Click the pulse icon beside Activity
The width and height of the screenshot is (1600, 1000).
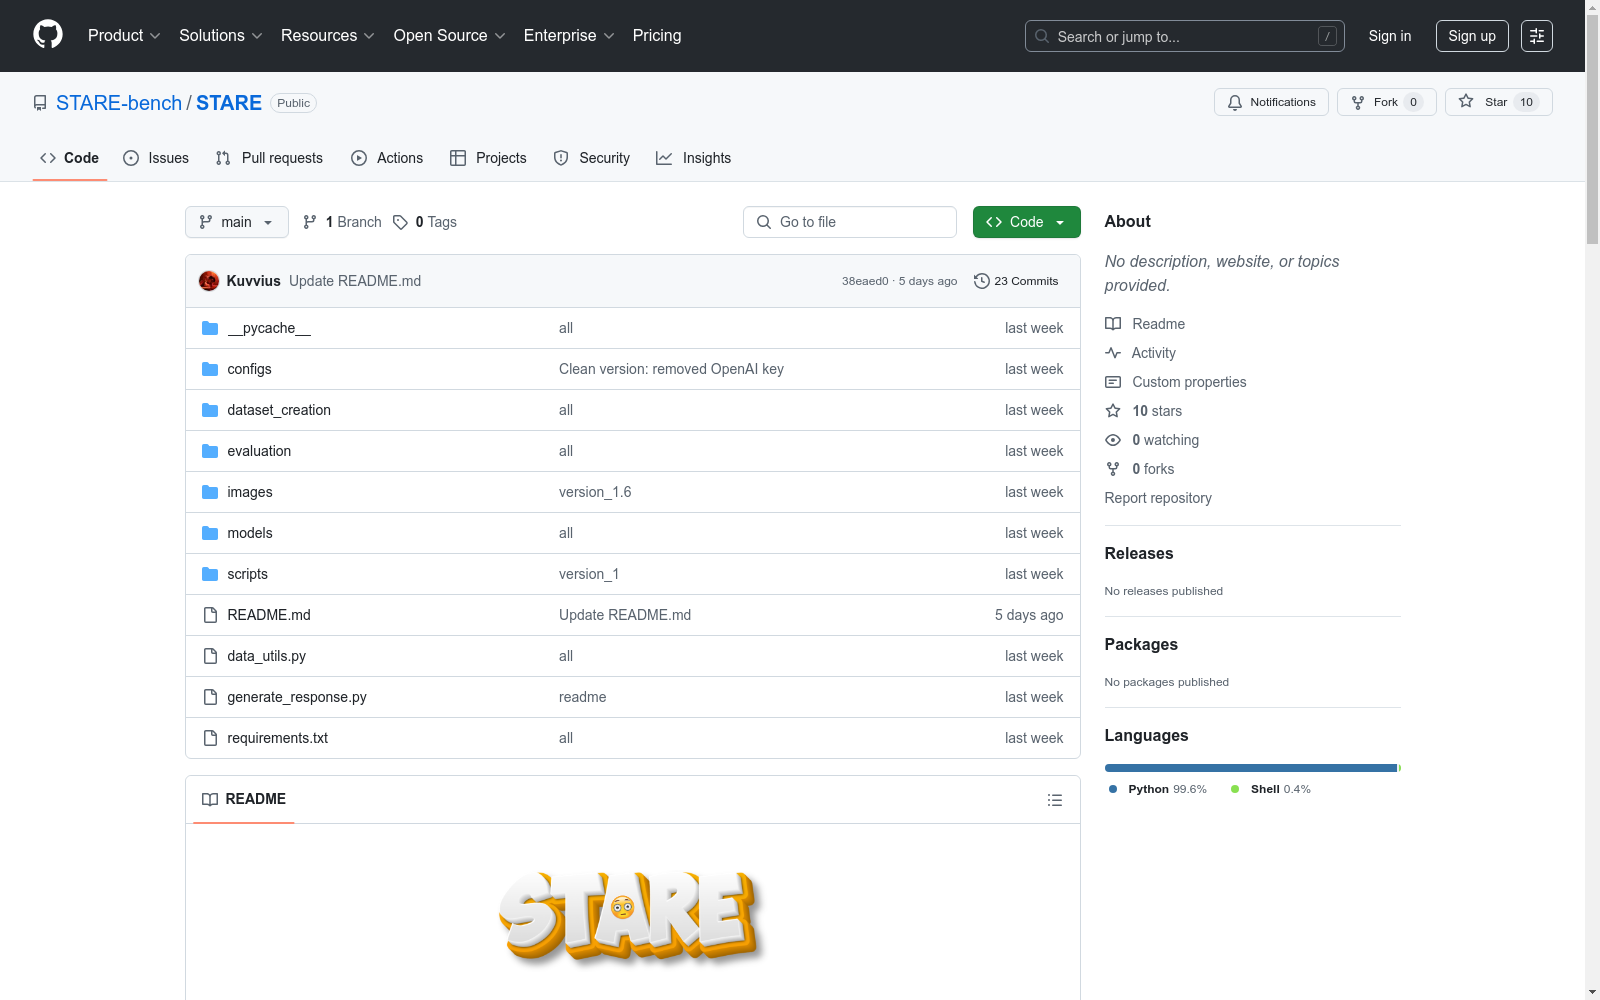pos(1113,353)
